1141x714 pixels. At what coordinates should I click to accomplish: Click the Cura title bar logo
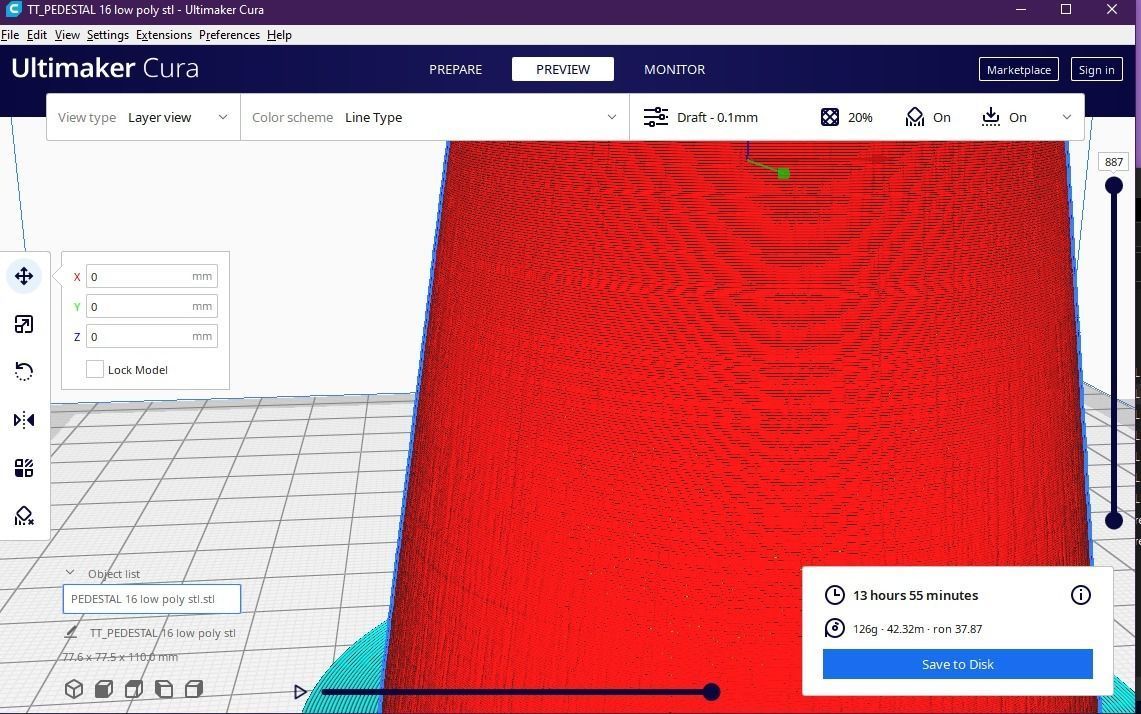point(13,9)
